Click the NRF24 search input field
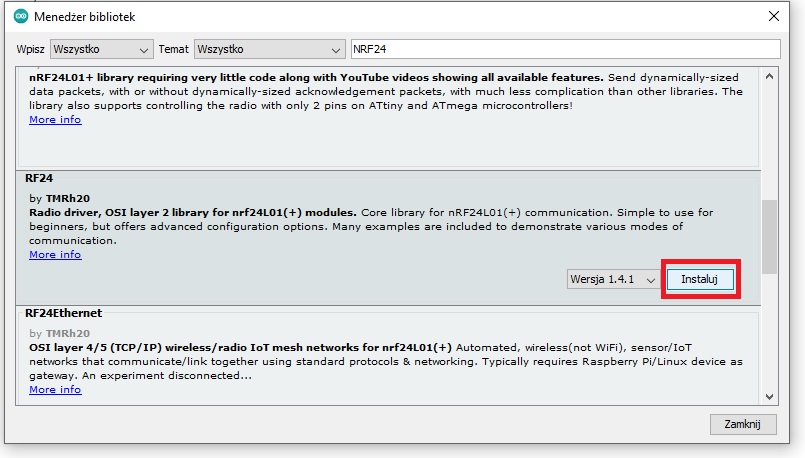 click(x=565, y=49)
